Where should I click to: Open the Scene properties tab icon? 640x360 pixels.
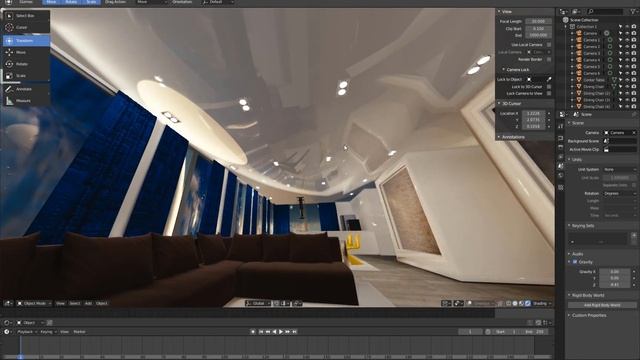coord(561,166)
